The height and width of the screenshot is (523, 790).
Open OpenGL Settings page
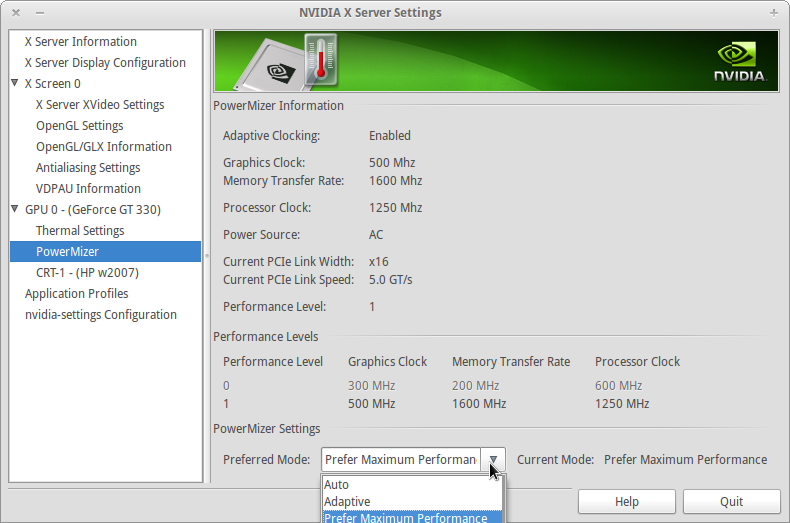[x=80, y=125]
